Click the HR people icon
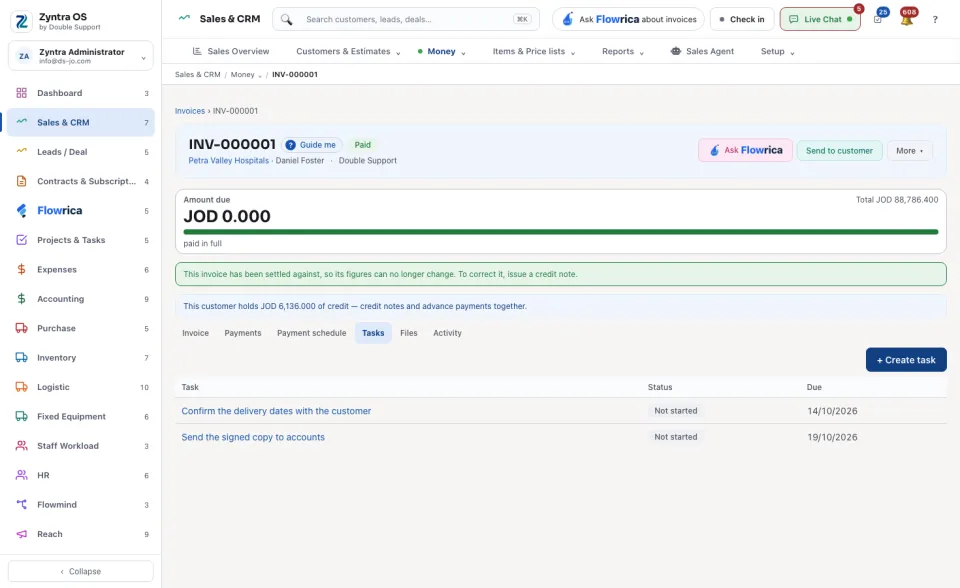The height and width of the screenshot is (588, 960). pyautogui.click(x=21, y=475)
